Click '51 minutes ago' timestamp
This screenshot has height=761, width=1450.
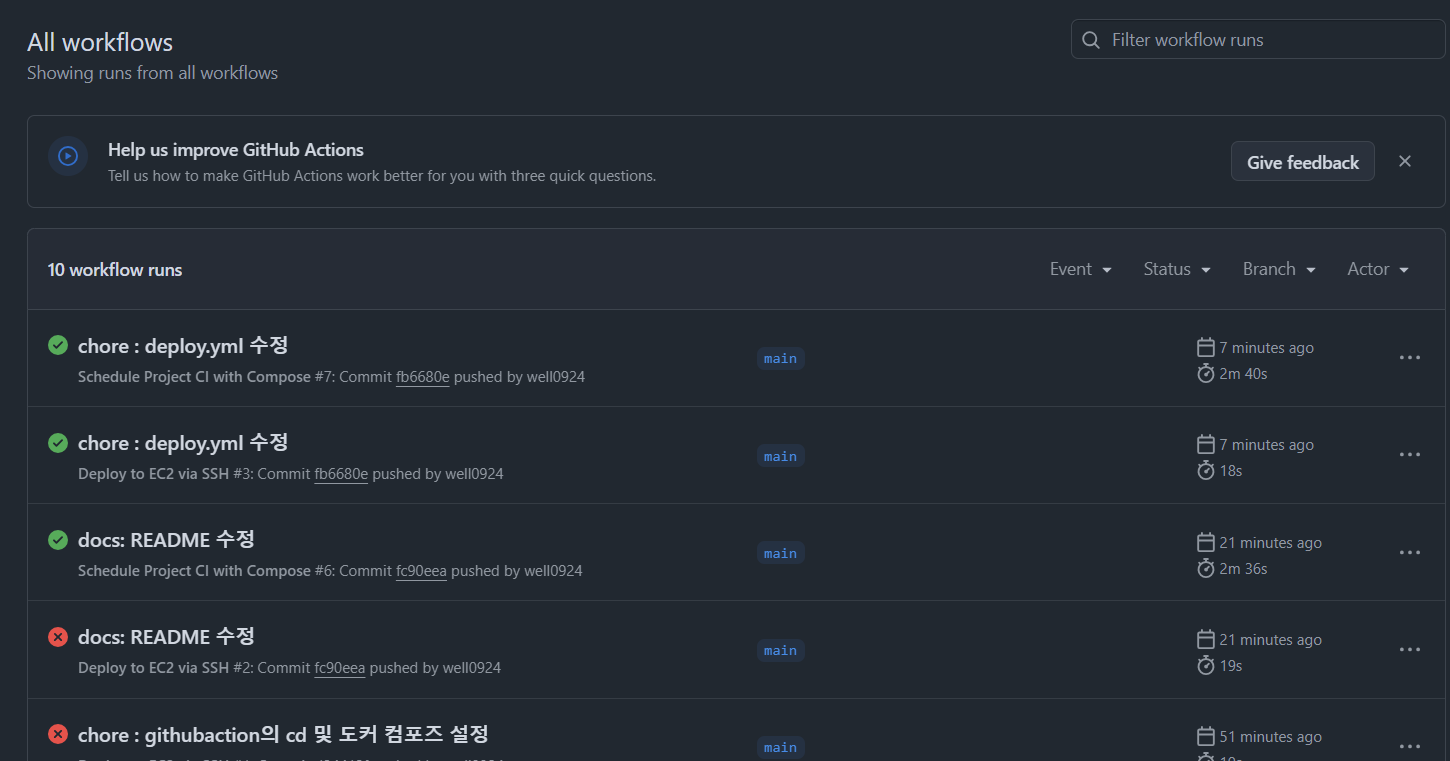[1271, 737]
